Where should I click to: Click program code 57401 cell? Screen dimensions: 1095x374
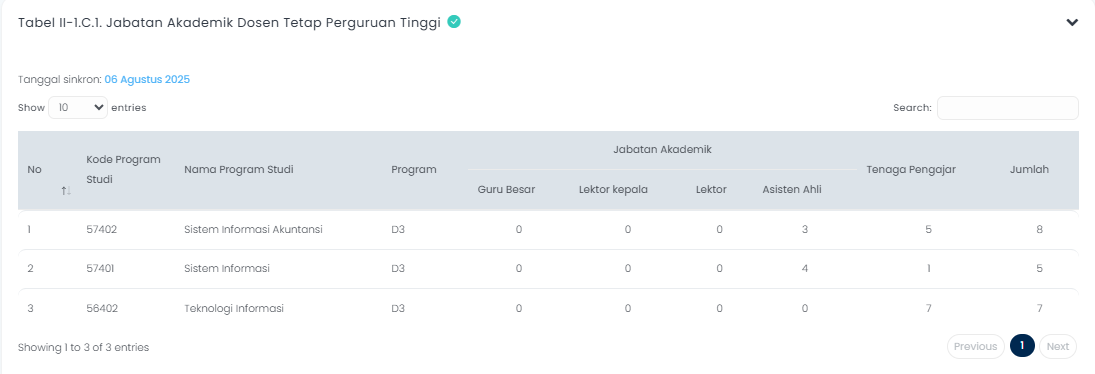(x=101, y=269)
